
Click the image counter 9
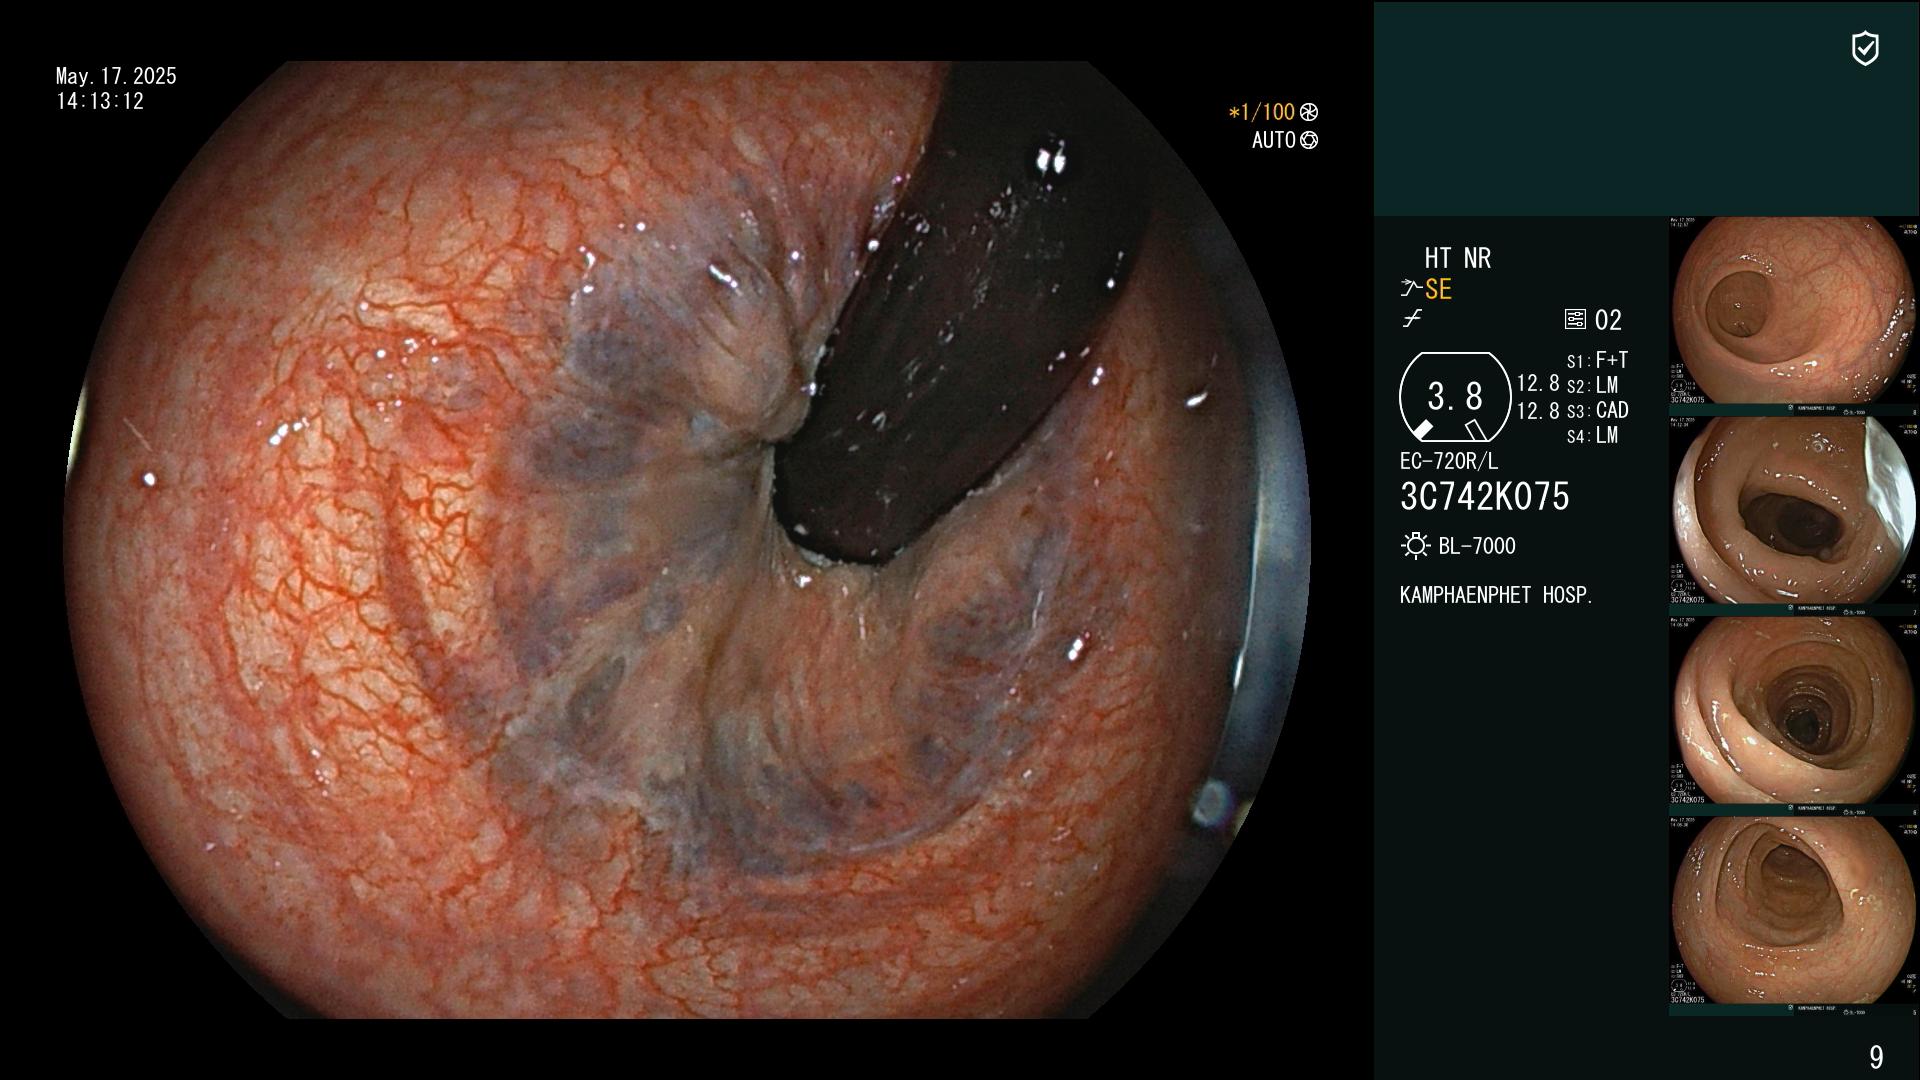pos(1876,1057)
